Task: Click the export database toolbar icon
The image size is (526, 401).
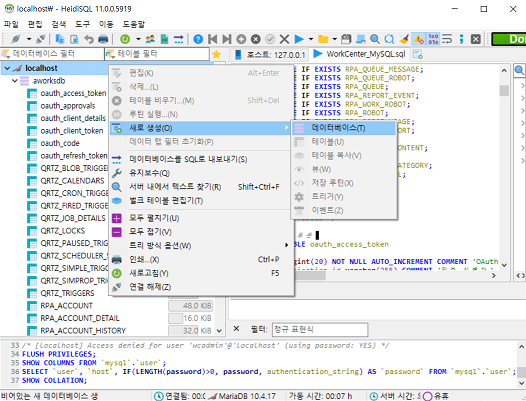Action: point(178,39)
